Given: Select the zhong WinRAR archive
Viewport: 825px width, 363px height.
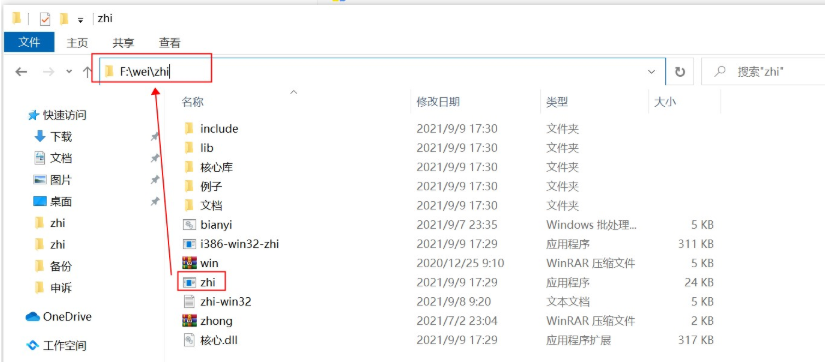Looking at the screenshot, I should [x=216, y=320].
